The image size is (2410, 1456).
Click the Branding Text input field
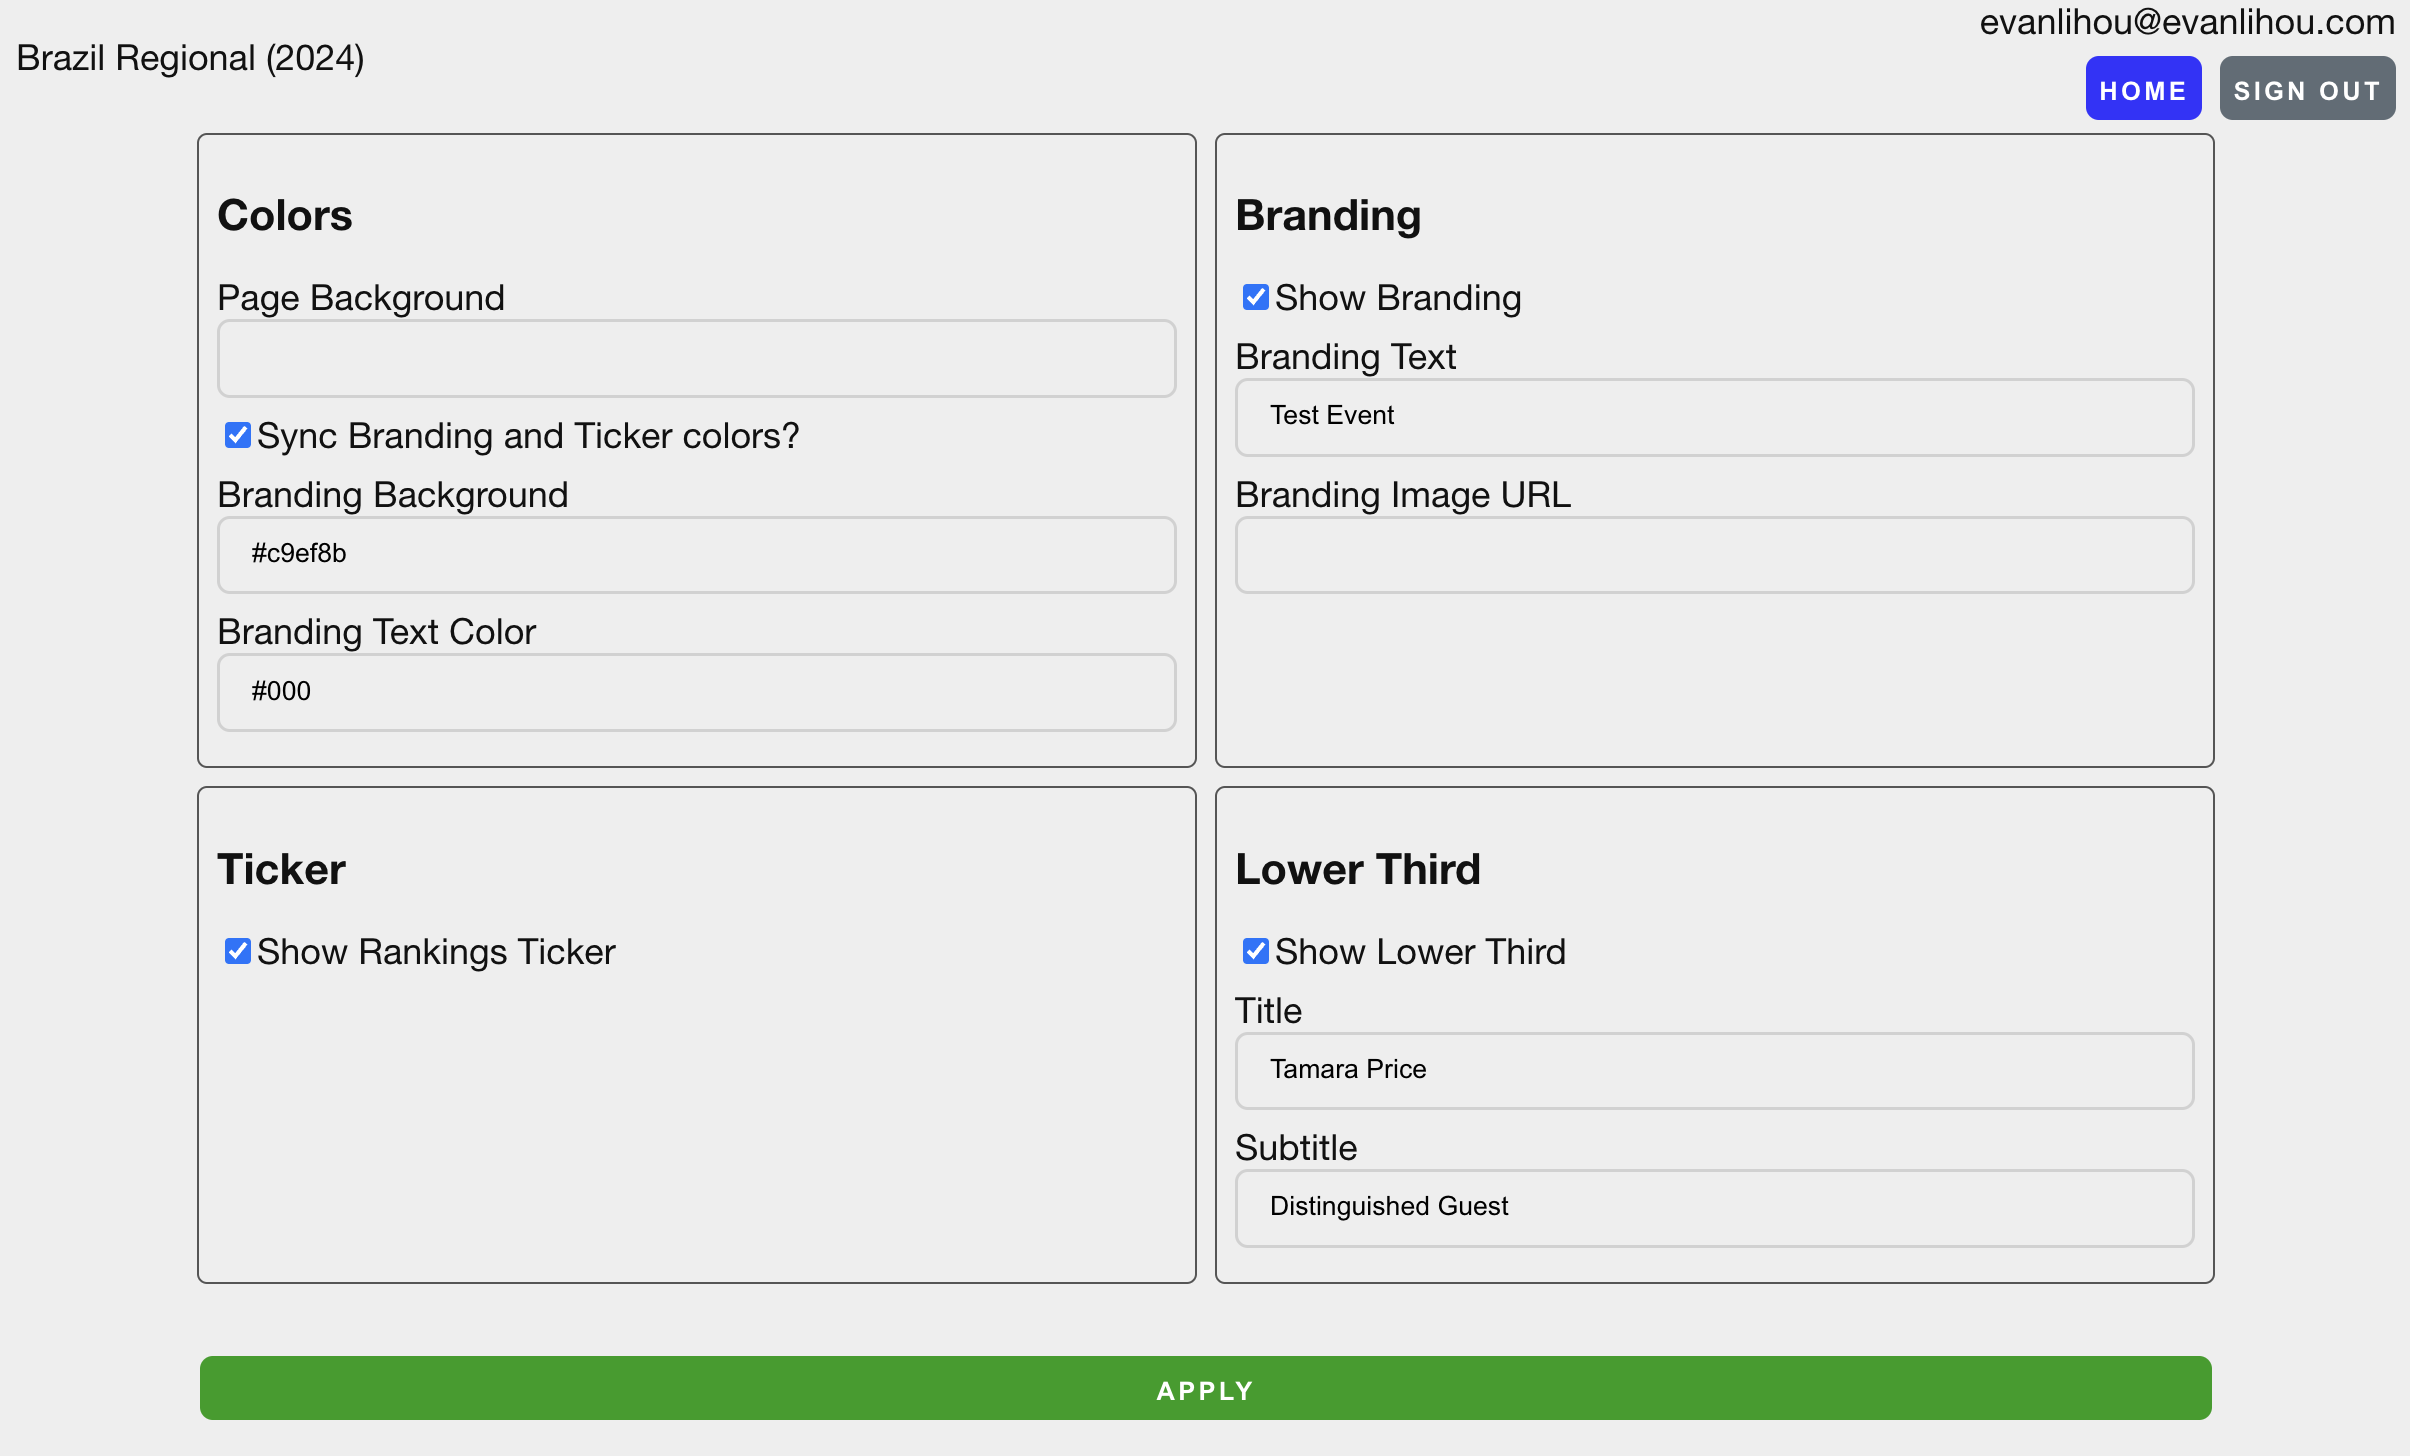coord(1713,415)
